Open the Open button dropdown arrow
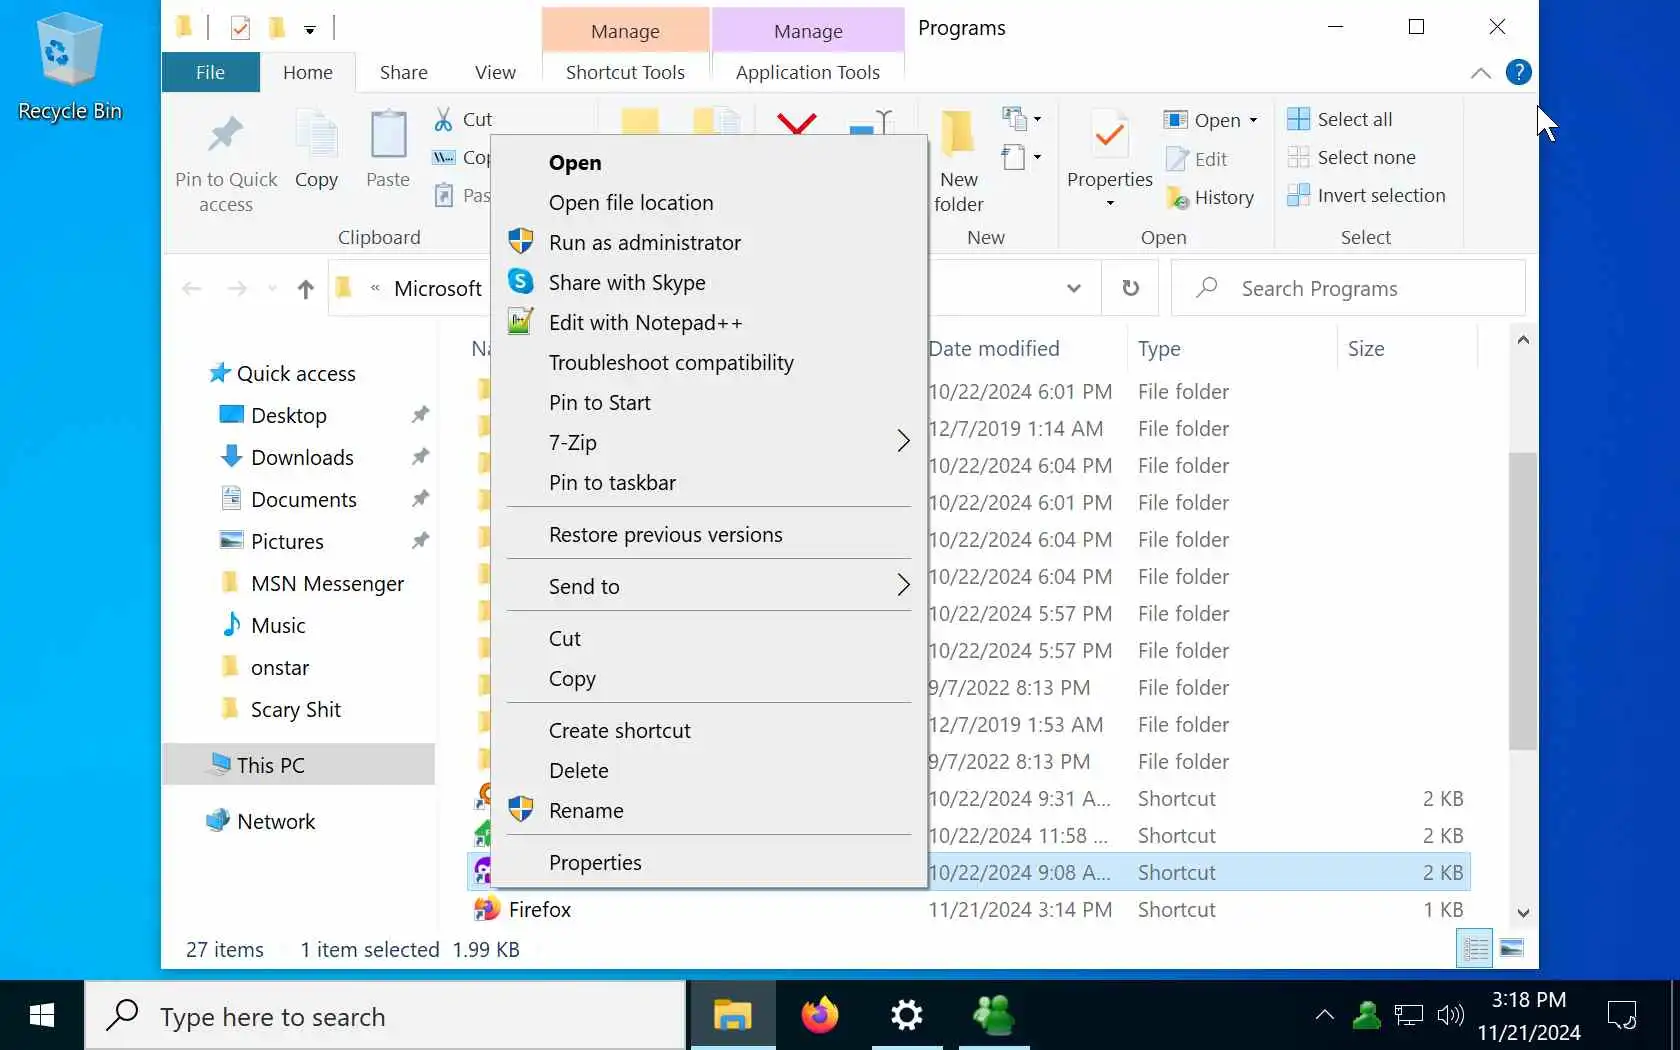 tap(1253, 120)
